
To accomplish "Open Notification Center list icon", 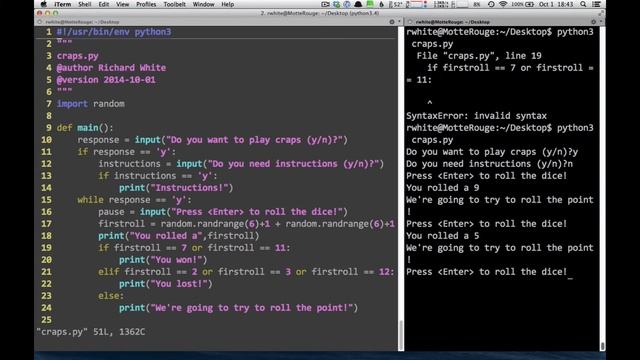I will tap(596, 4).
